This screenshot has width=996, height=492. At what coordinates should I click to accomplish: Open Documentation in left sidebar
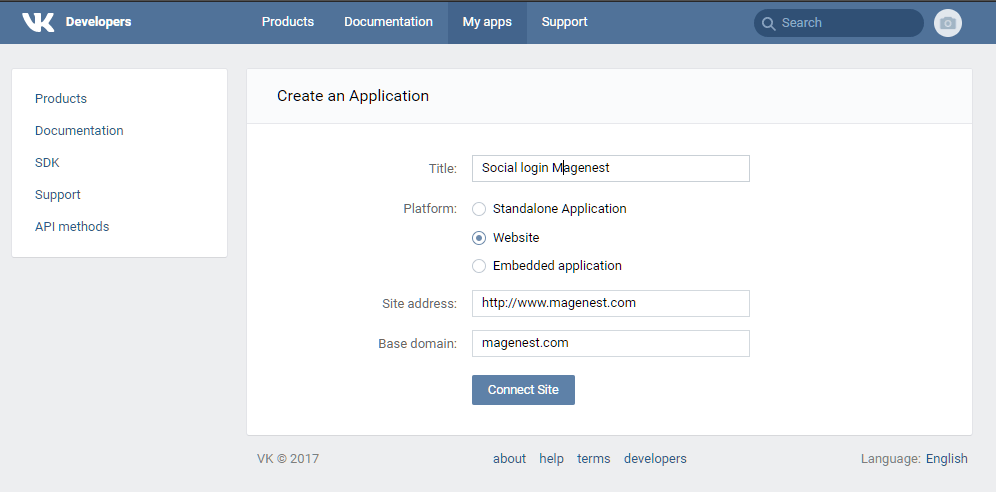click(79, 130)
